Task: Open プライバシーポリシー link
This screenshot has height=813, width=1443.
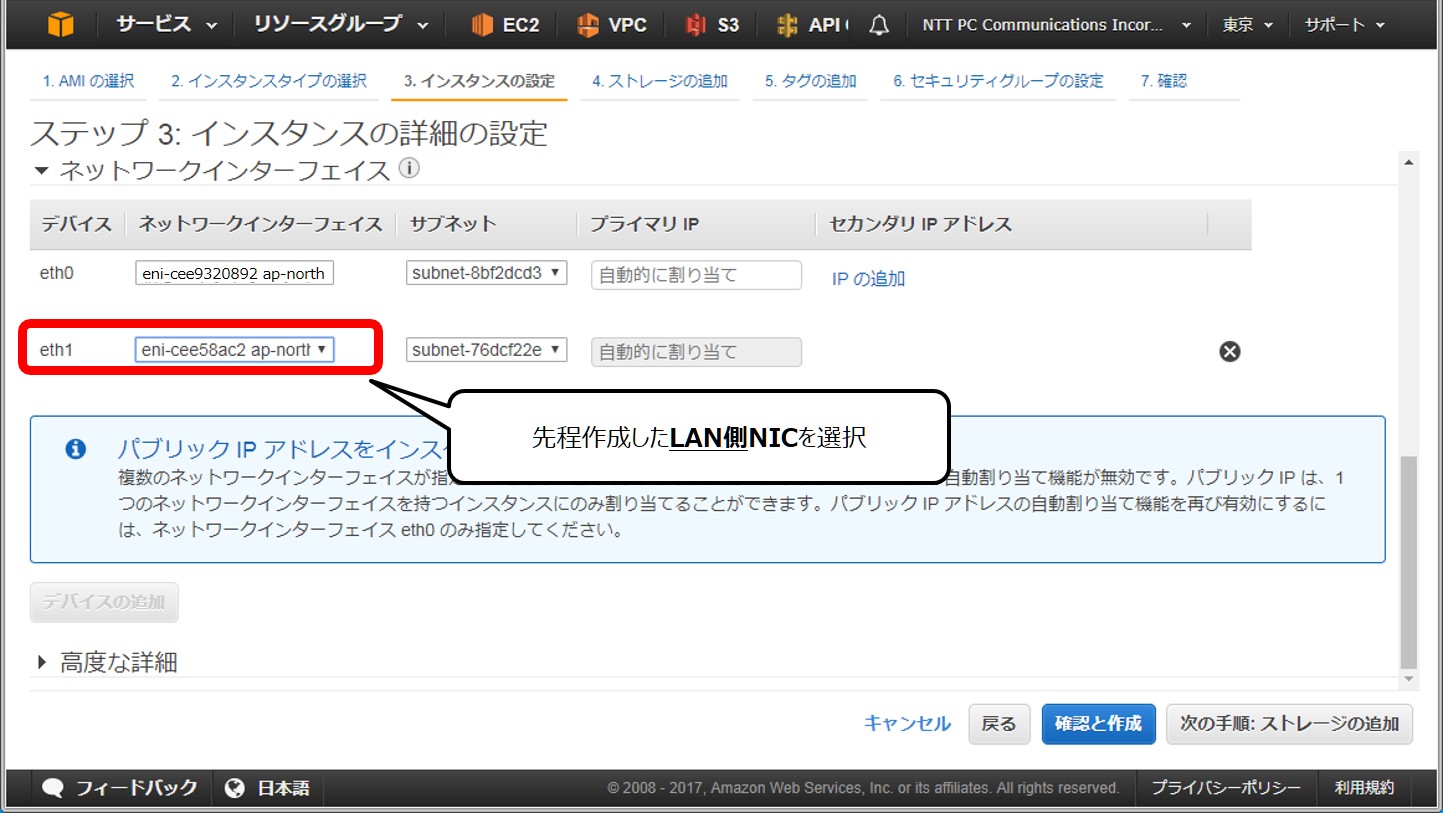Action: (1225, 787)
